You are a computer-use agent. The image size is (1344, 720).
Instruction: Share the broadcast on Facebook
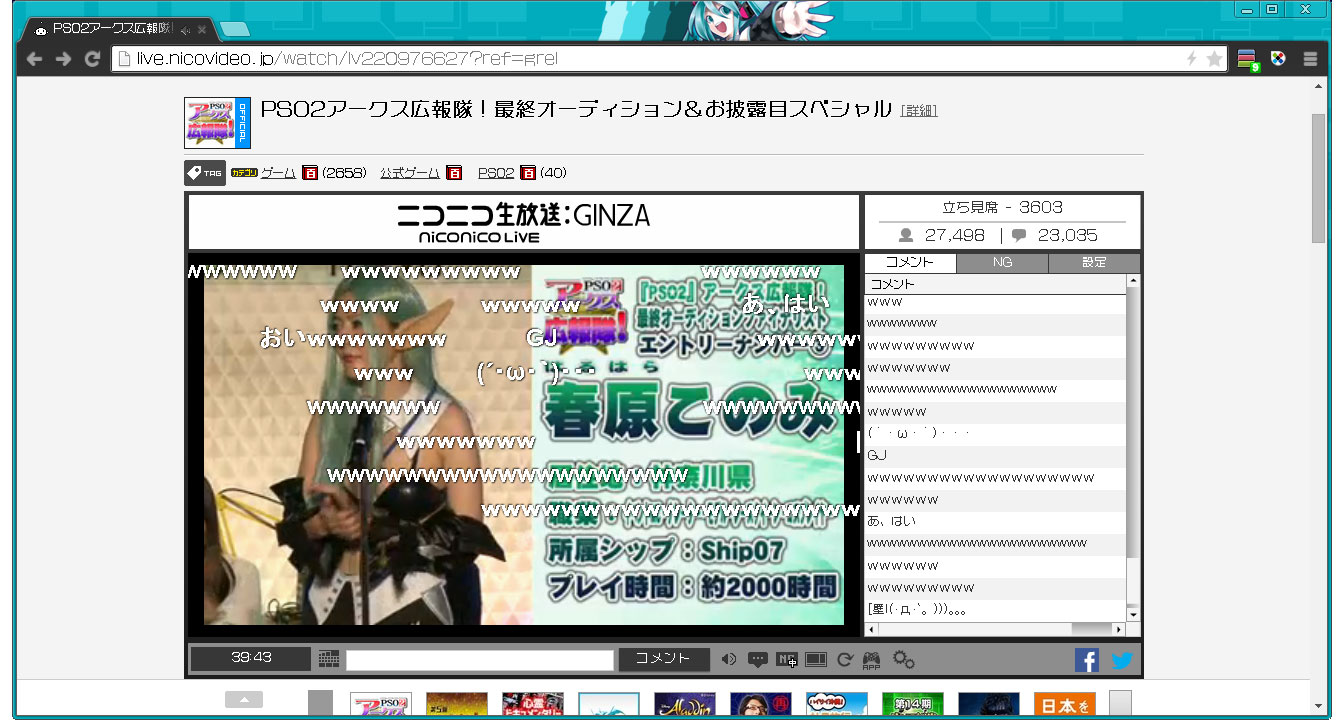[1087, 660]
